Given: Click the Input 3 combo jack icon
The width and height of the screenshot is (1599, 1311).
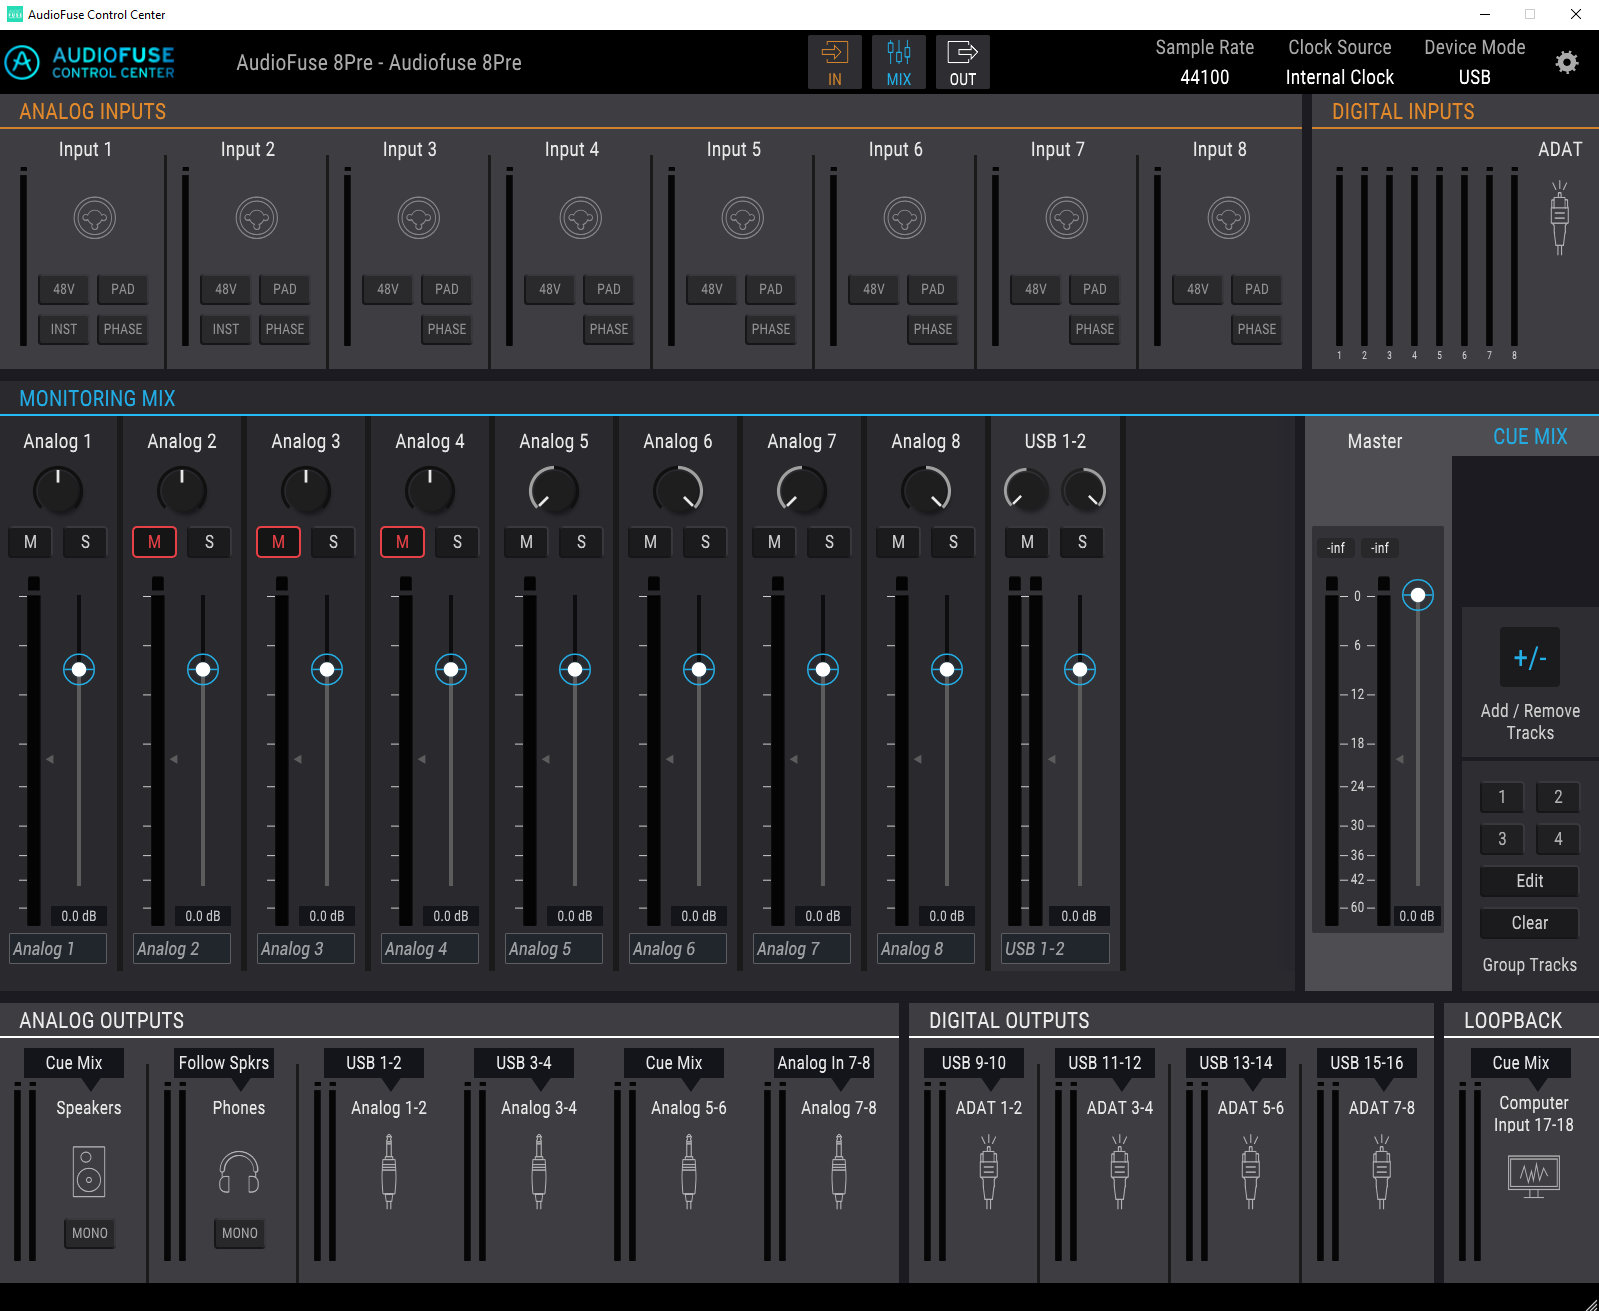Looking at the screenshot, I should 419,218.
